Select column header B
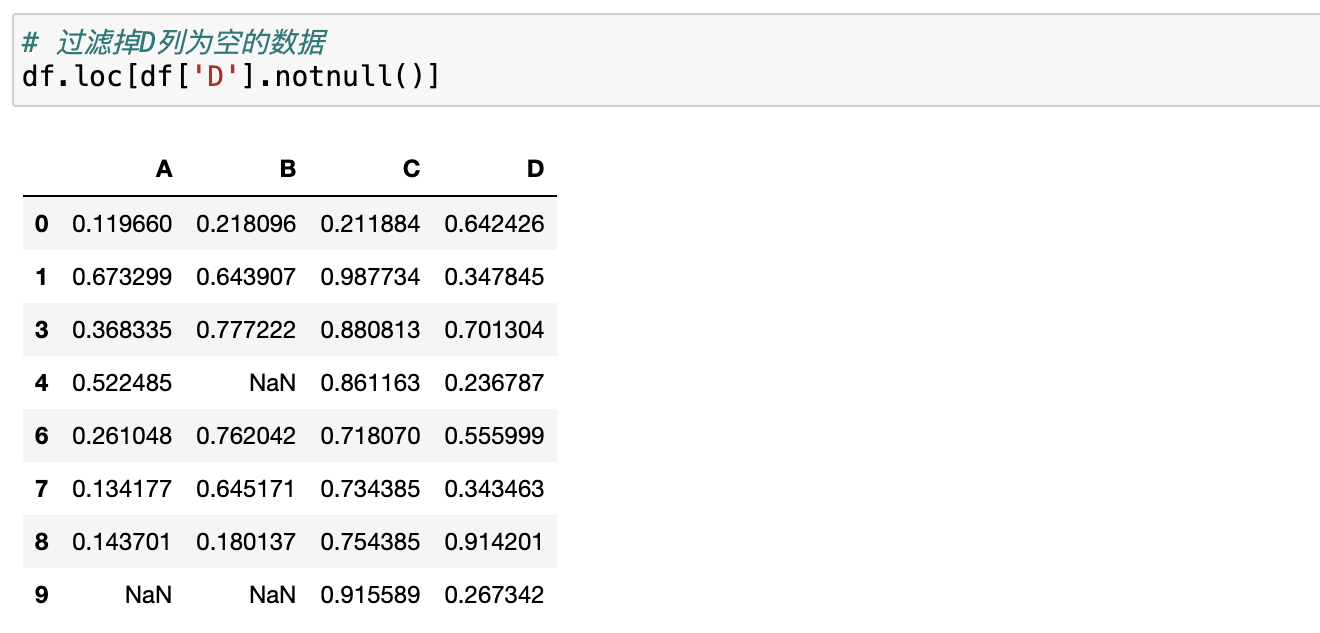The width and height of the screenshot is (1320, 633). (x=288, y=169)
